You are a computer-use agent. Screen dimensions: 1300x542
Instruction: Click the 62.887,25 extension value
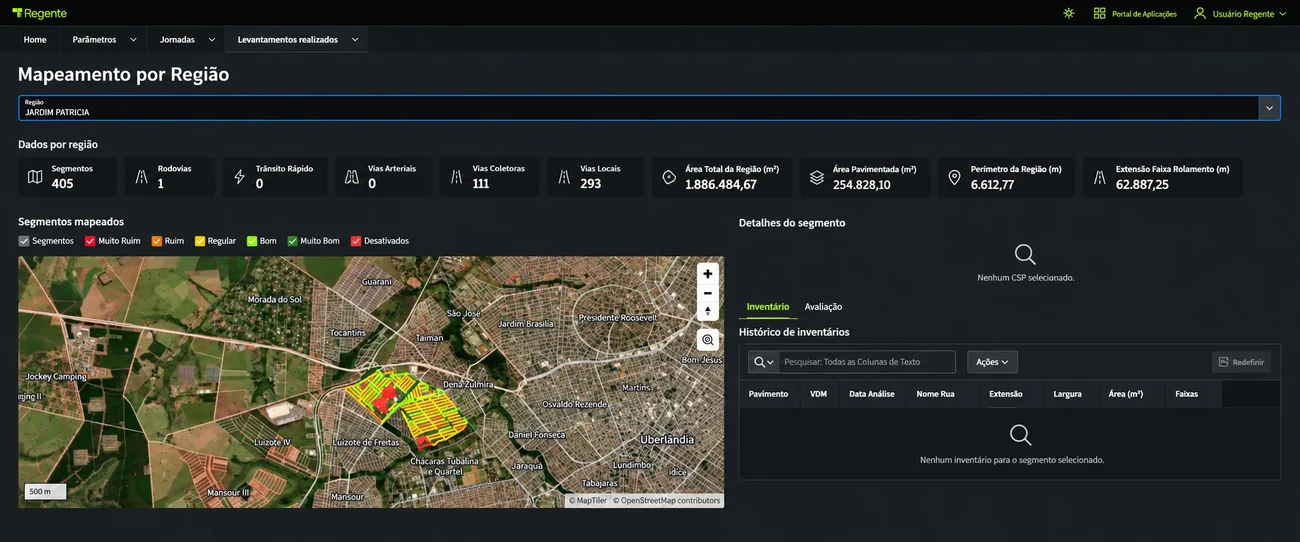1142,185
